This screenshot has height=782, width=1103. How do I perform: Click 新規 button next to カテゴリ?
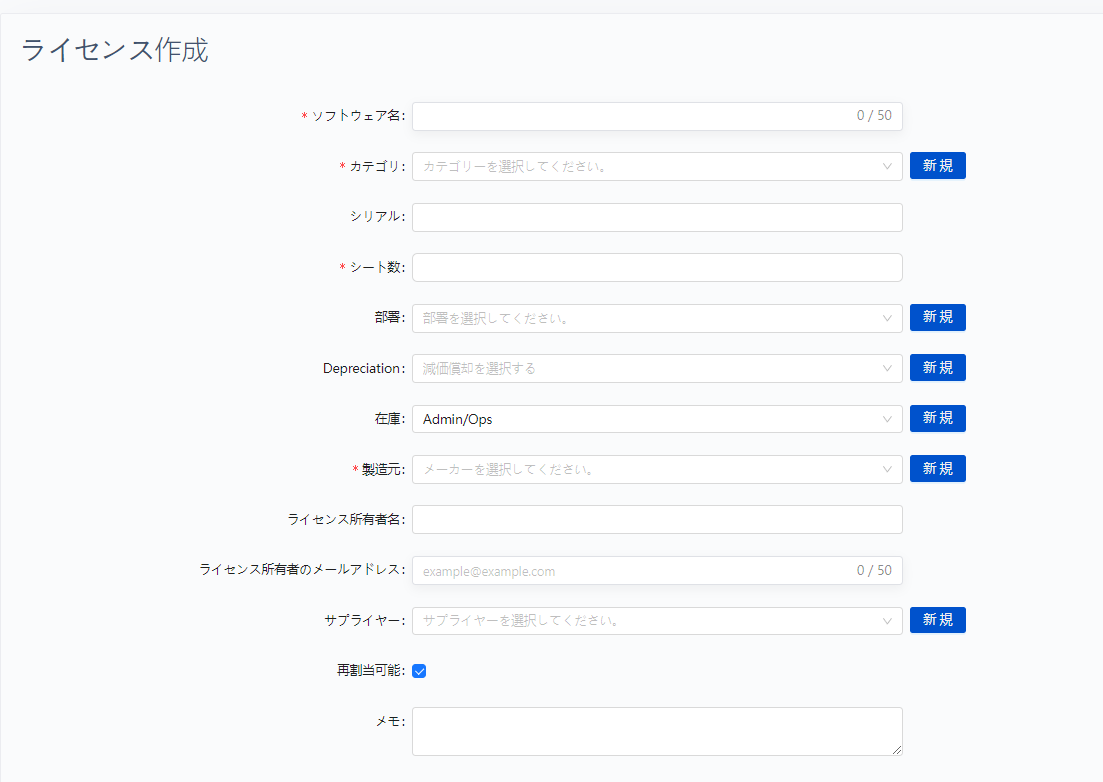(x=937, y=166)
